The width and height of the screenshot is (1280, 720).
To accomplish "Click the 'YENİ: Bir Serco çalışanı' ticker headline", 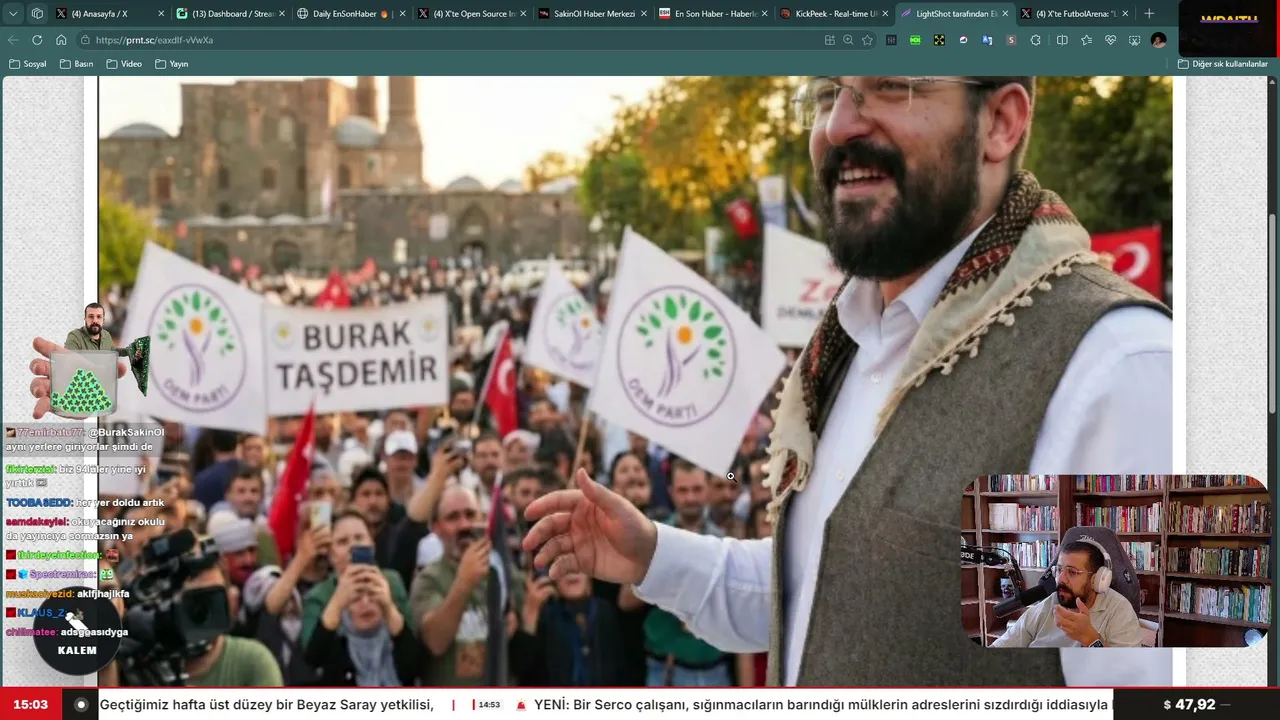I will pos(821,705).
